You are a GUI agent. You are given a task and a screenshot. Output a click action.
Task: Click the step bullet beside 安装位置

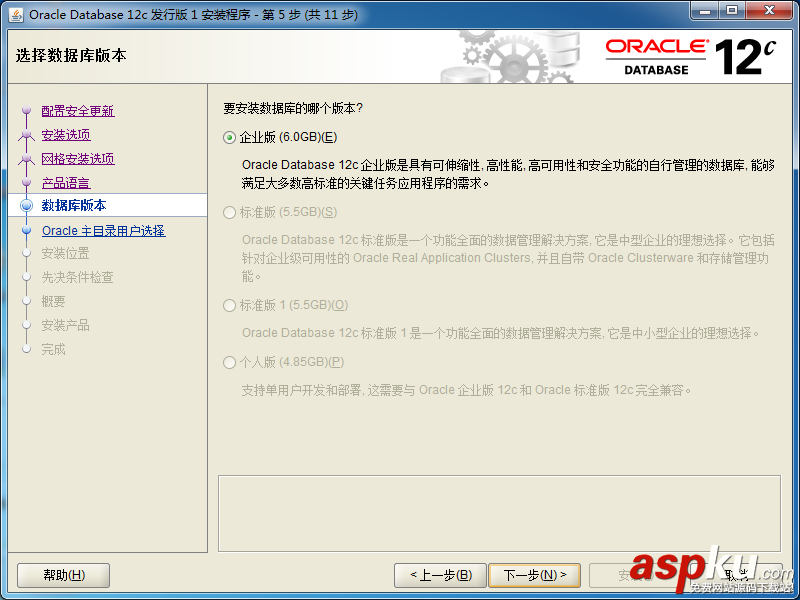[x=27, y=253]
